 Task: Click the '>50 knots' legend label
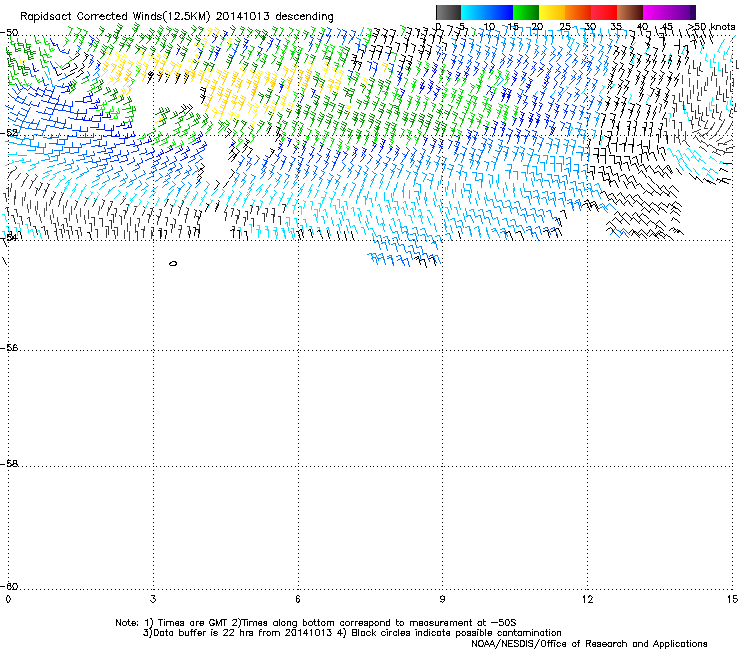[712, 26]
